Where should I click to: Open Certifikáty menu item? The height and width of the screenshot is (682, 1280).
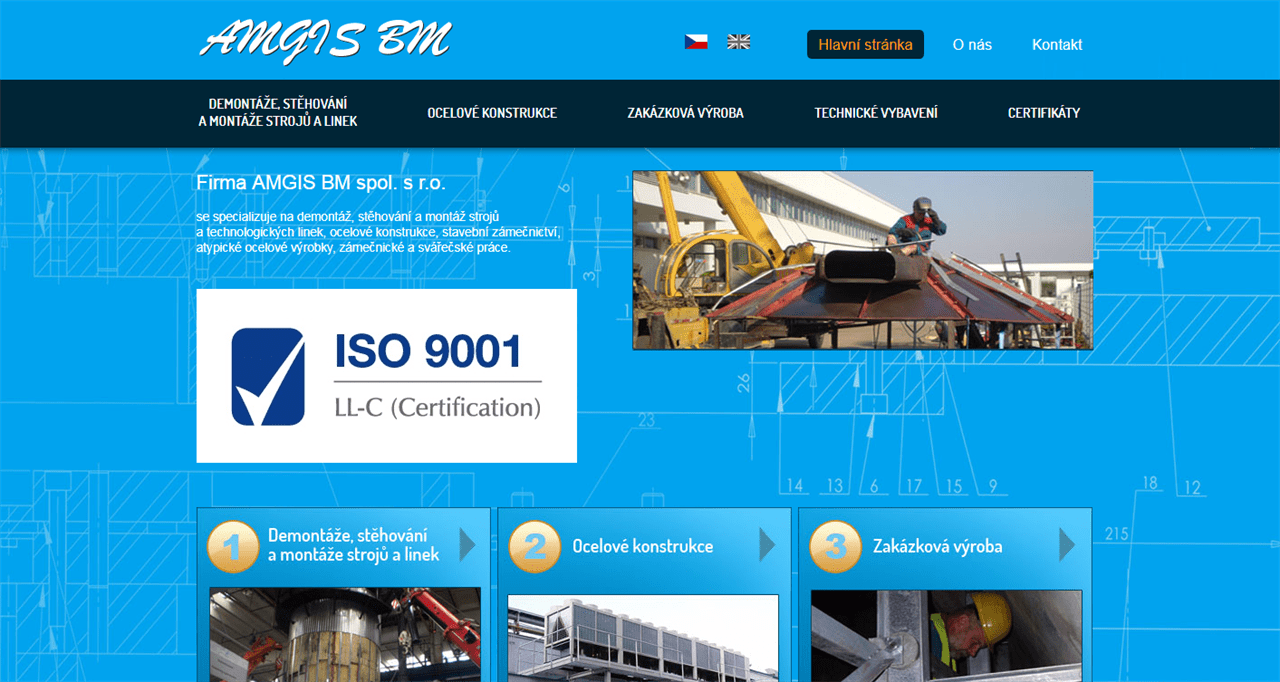click(1044, 113)
